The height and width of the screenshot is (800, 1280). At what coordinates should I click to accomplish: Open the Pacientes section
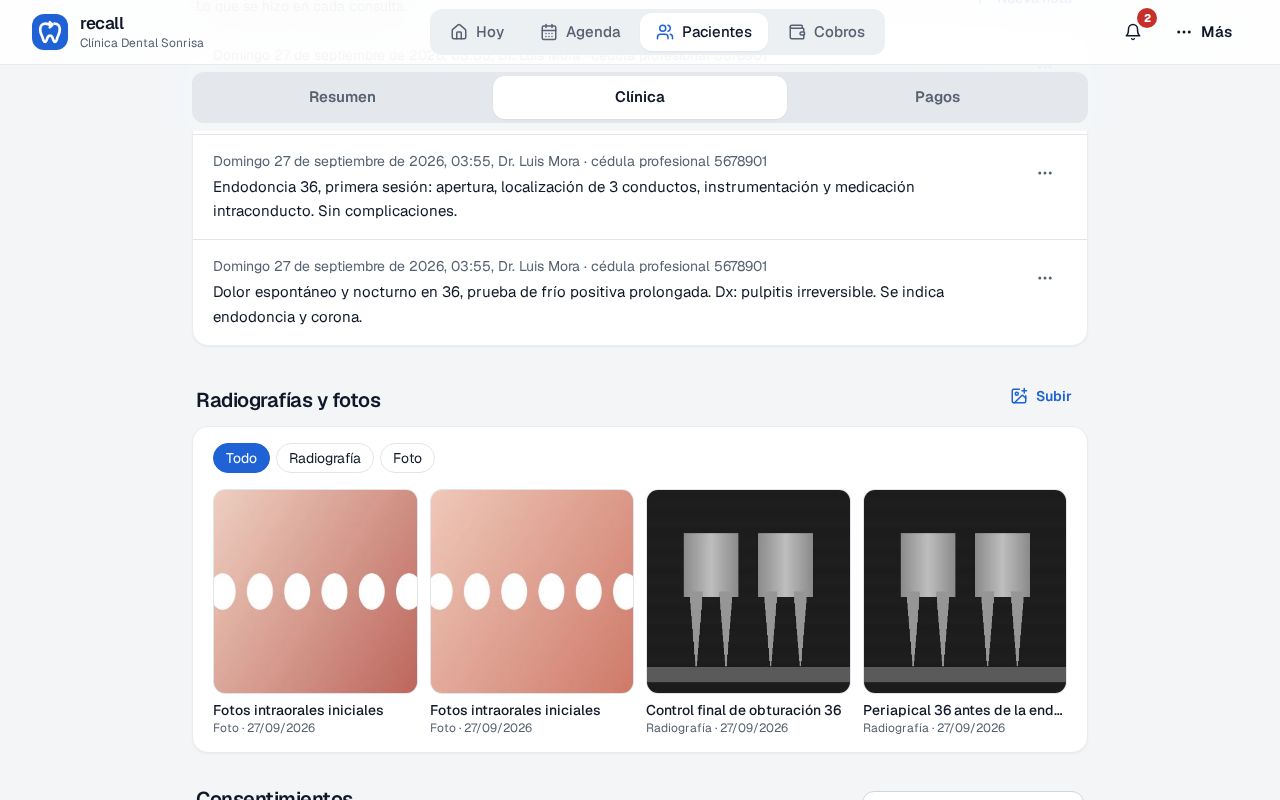[704, 32]
